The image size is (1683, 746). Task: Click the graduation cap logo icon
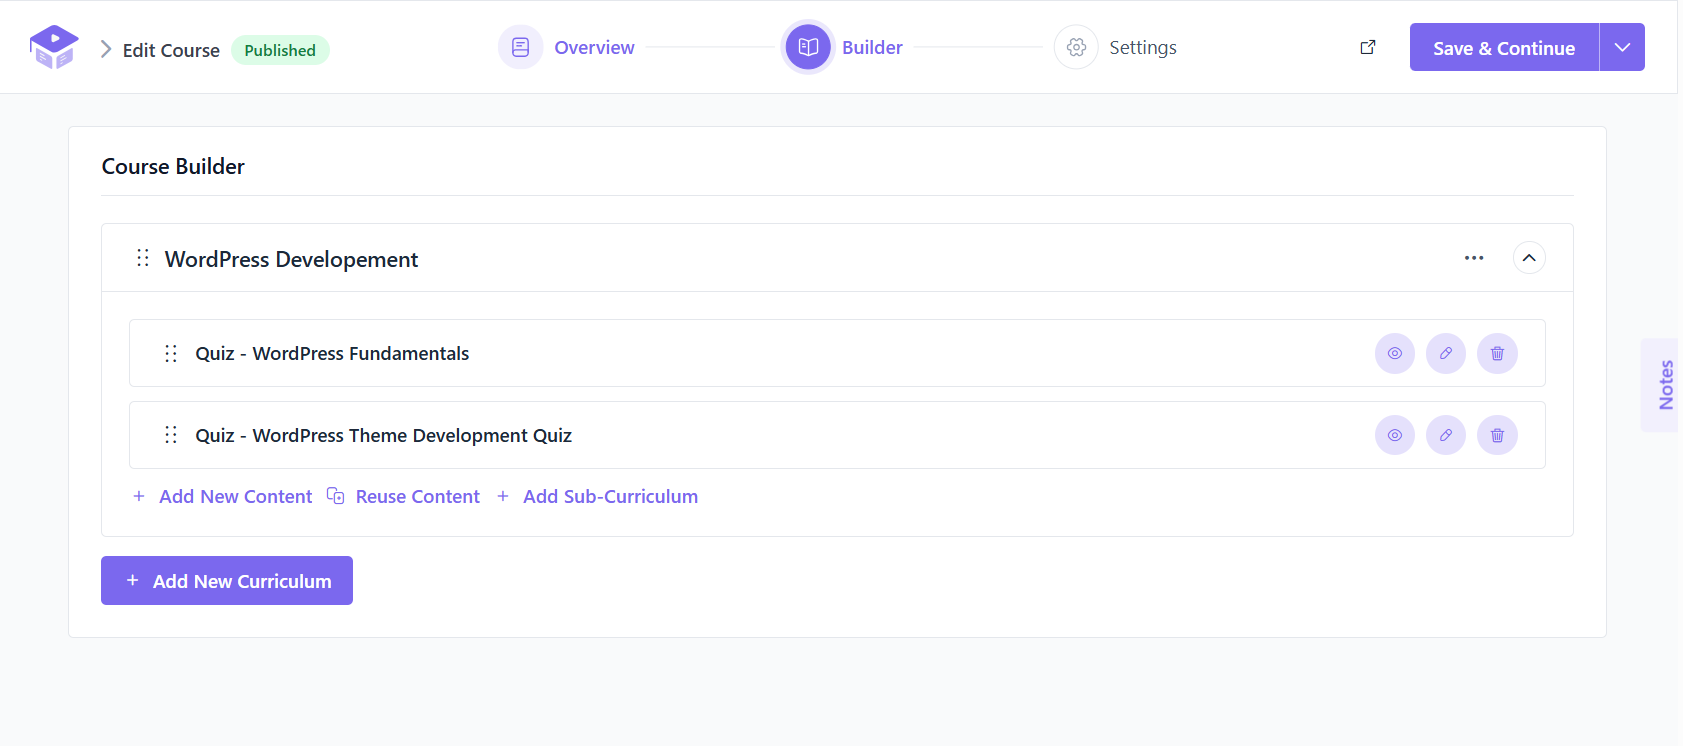[54, 47]
